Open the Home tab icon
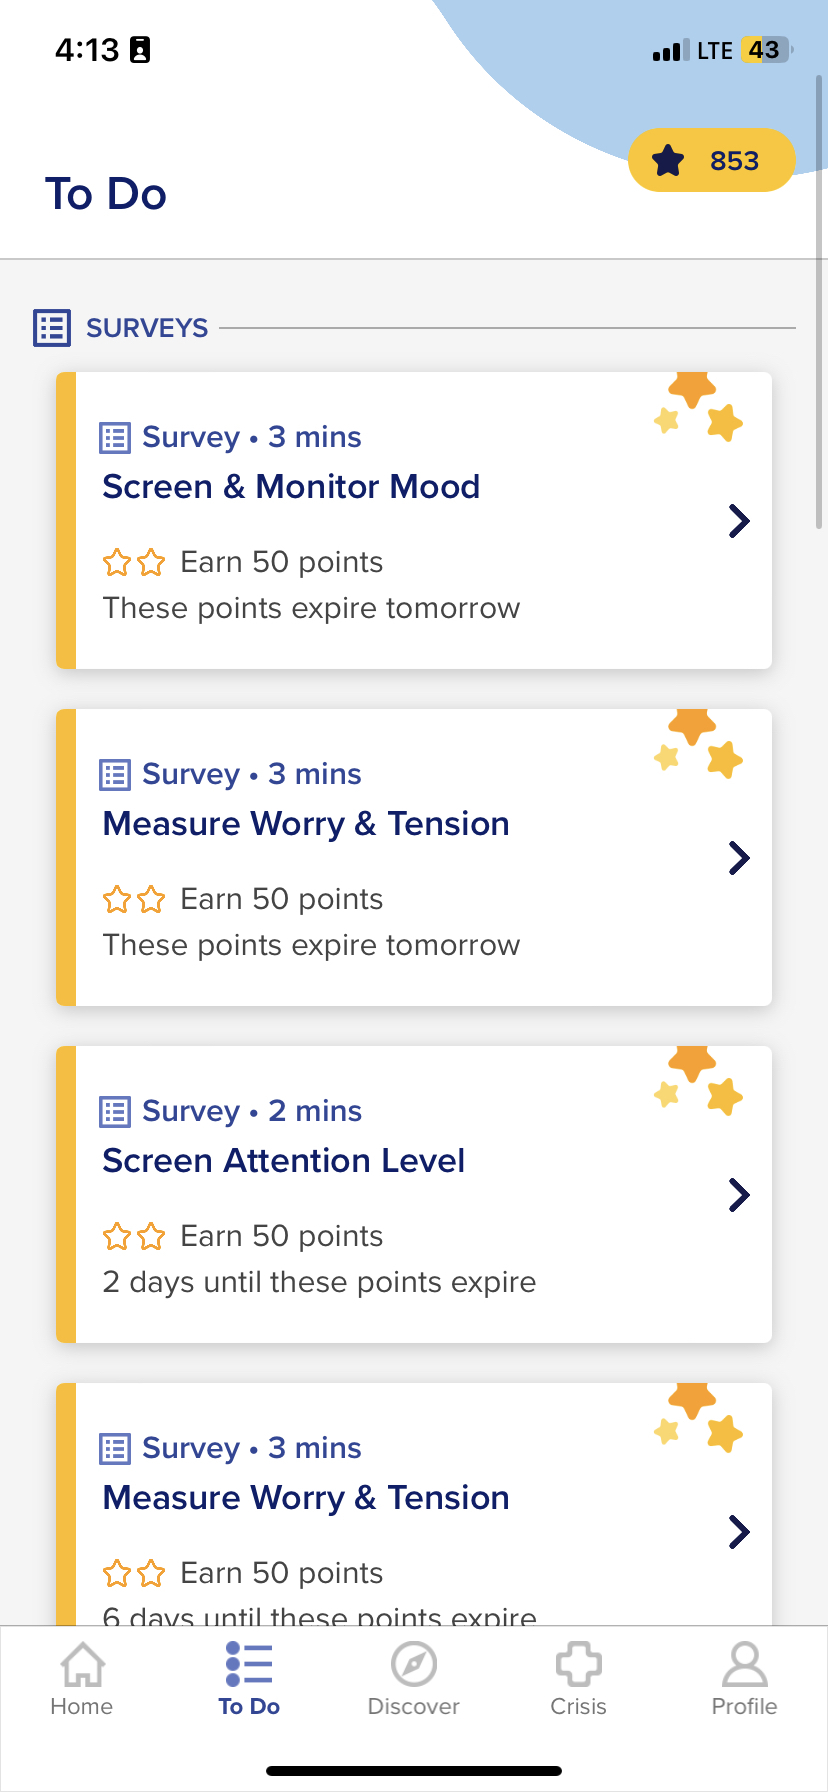The width and height of the screenshot is (828, 1792). [83, 1665]
